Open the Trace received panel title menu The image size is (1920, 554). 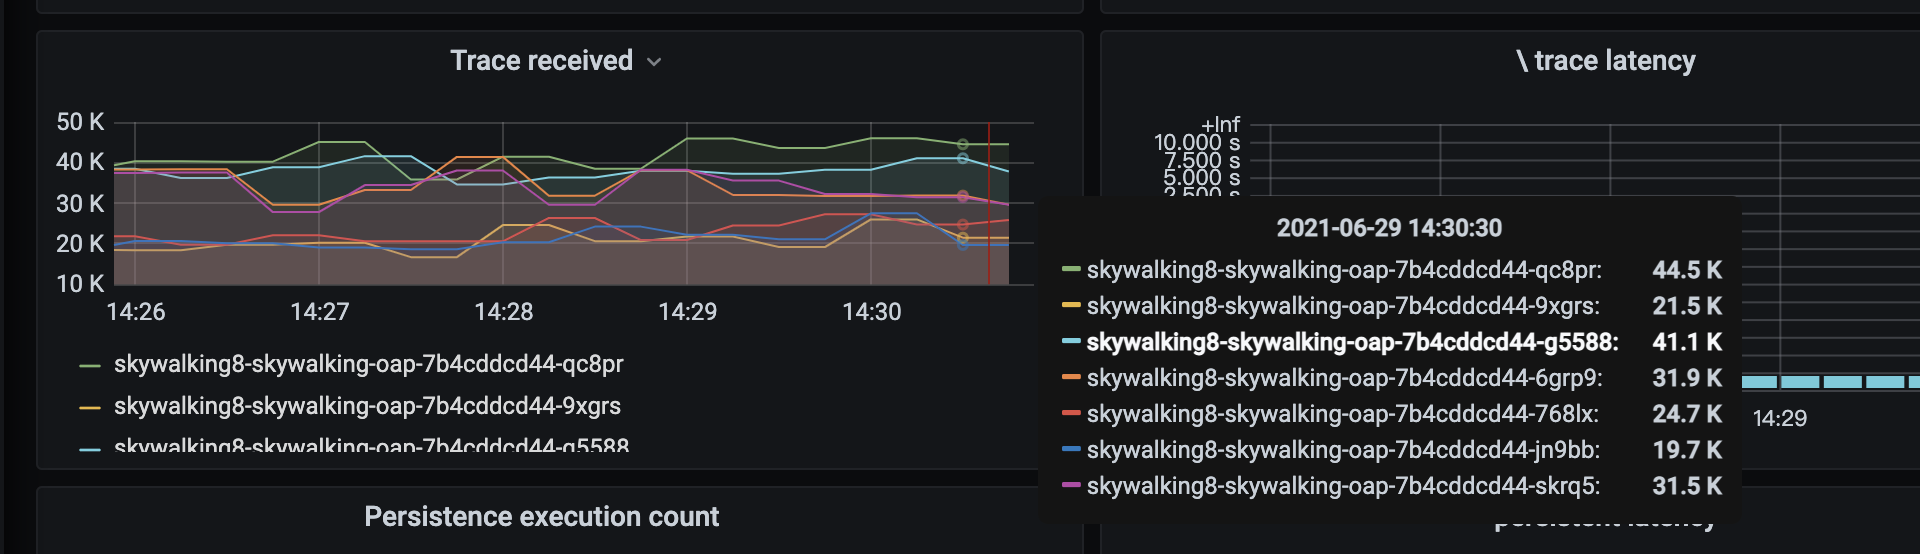click(x=541, y=61)
